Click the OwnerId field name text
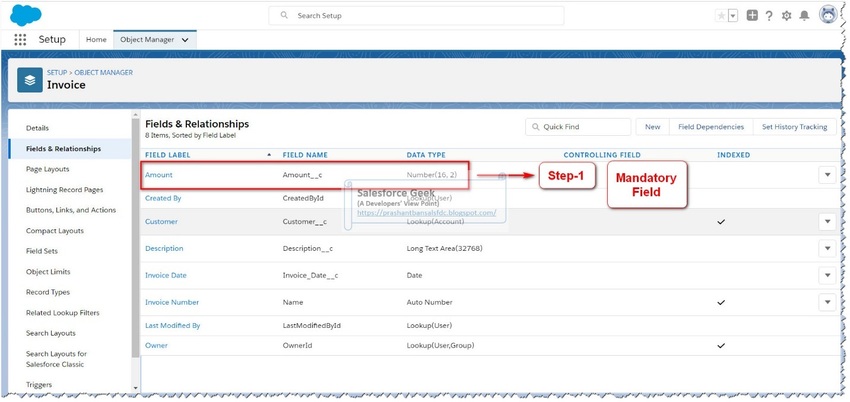The height and width of the screenshot is (402, 850). click(298, 346)
